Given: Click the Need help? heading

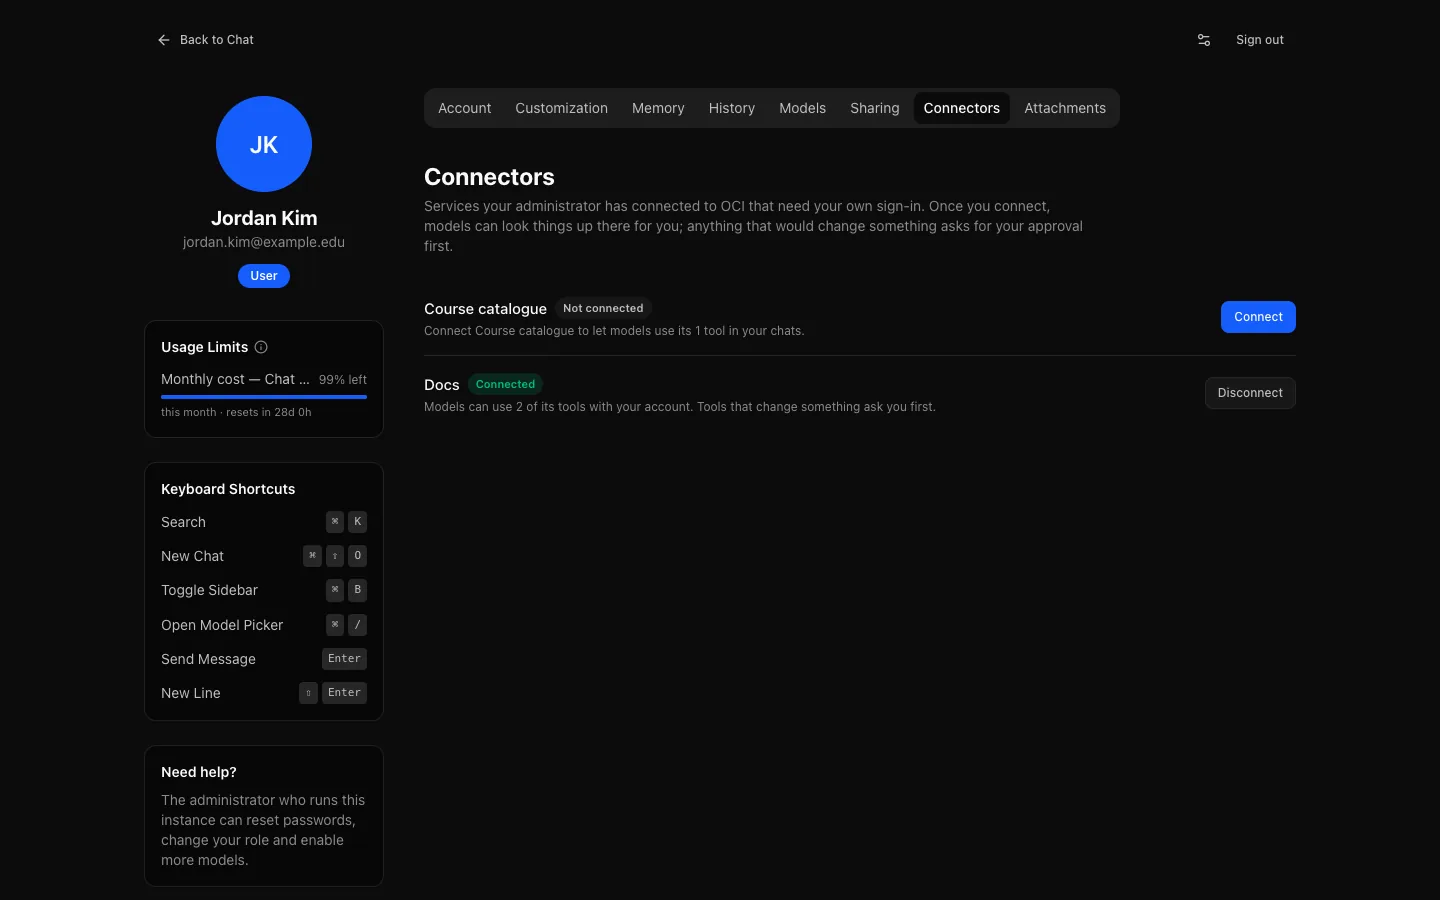Looking at the screenshot, I should pos(199,772).
